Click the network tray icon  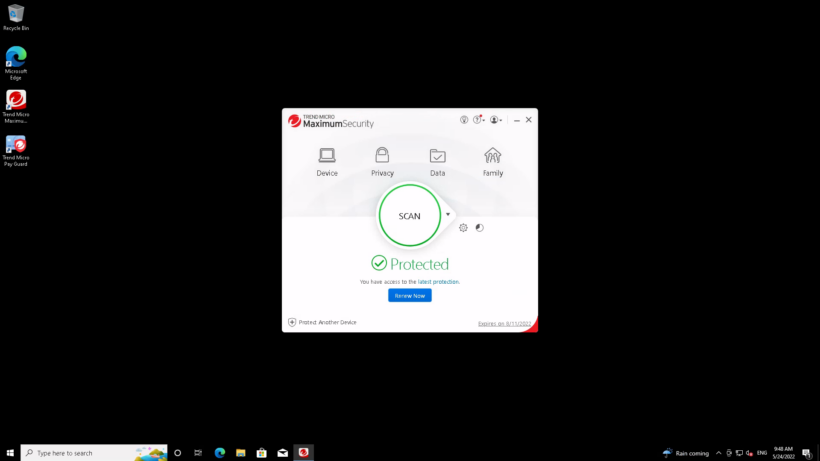[x=739, y=453]
